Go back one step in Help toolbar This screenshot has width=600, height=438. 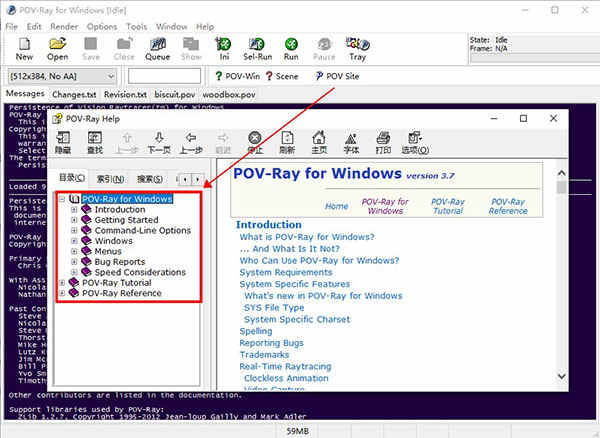(191, 142)
